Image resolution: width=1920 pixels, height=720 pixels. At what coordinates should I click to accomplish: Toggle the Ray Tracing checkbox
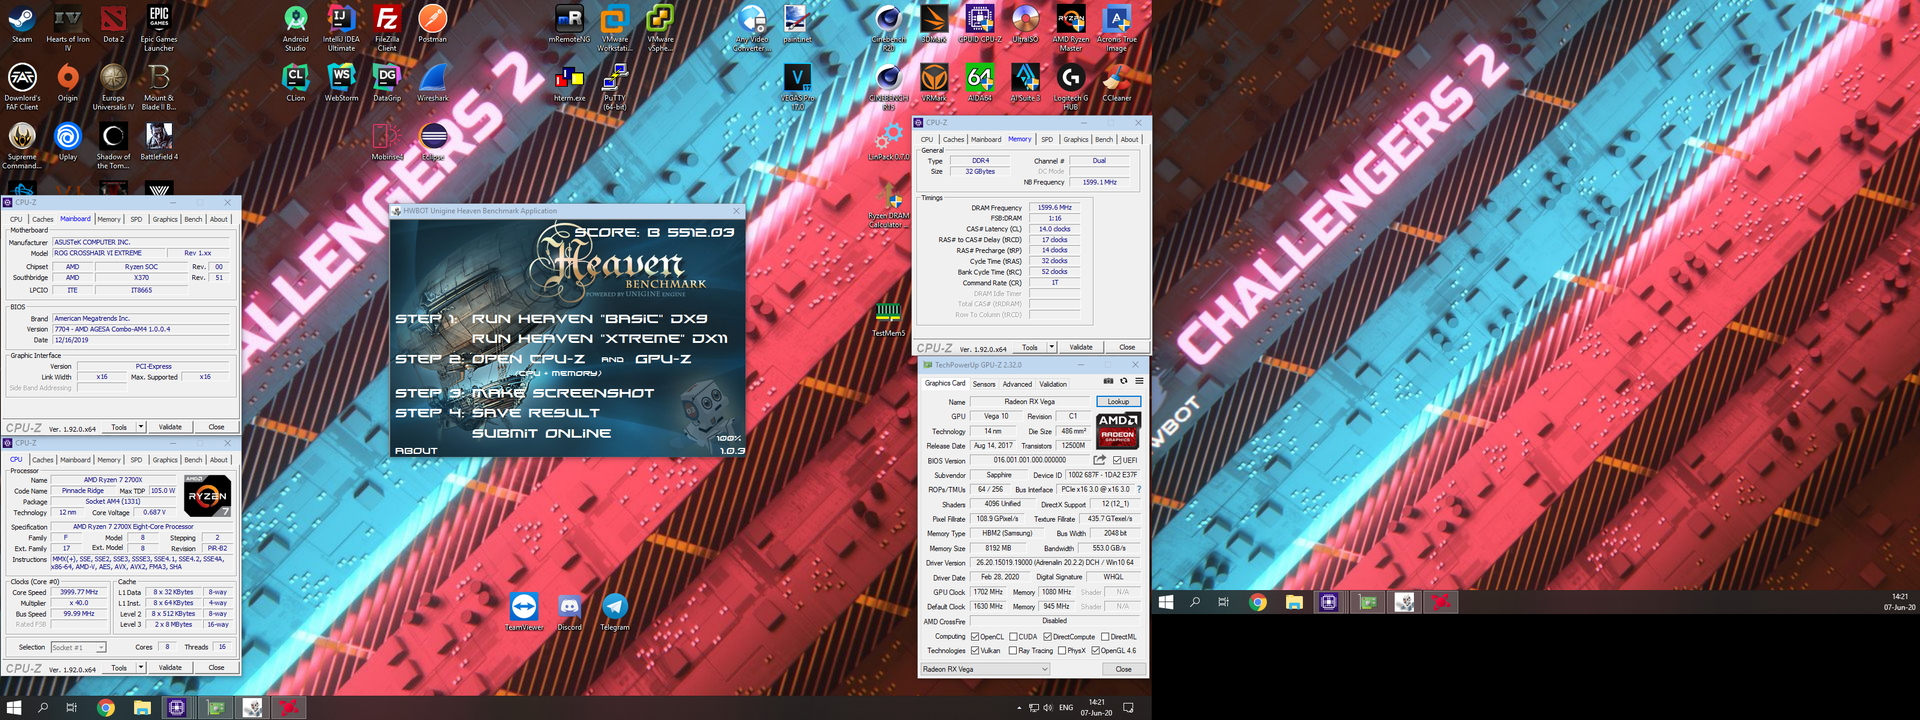(1013, 651)
